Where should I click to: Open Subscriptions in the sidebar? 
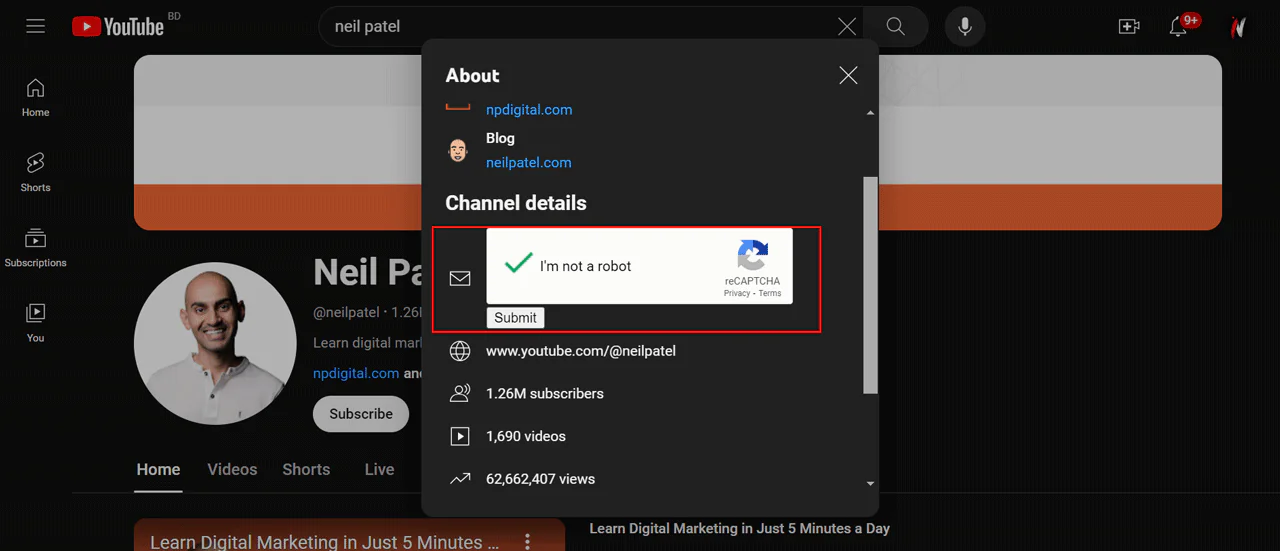(x=36, y=248)
